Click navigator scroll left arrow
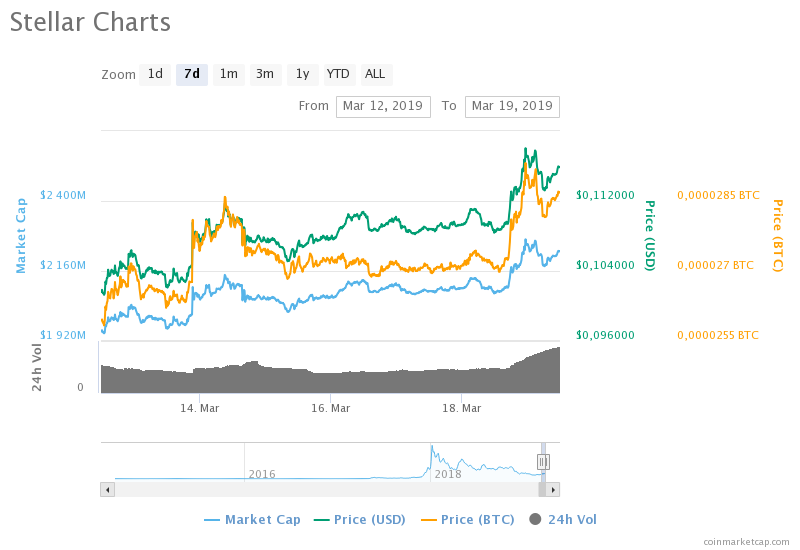 coord(107,490)
